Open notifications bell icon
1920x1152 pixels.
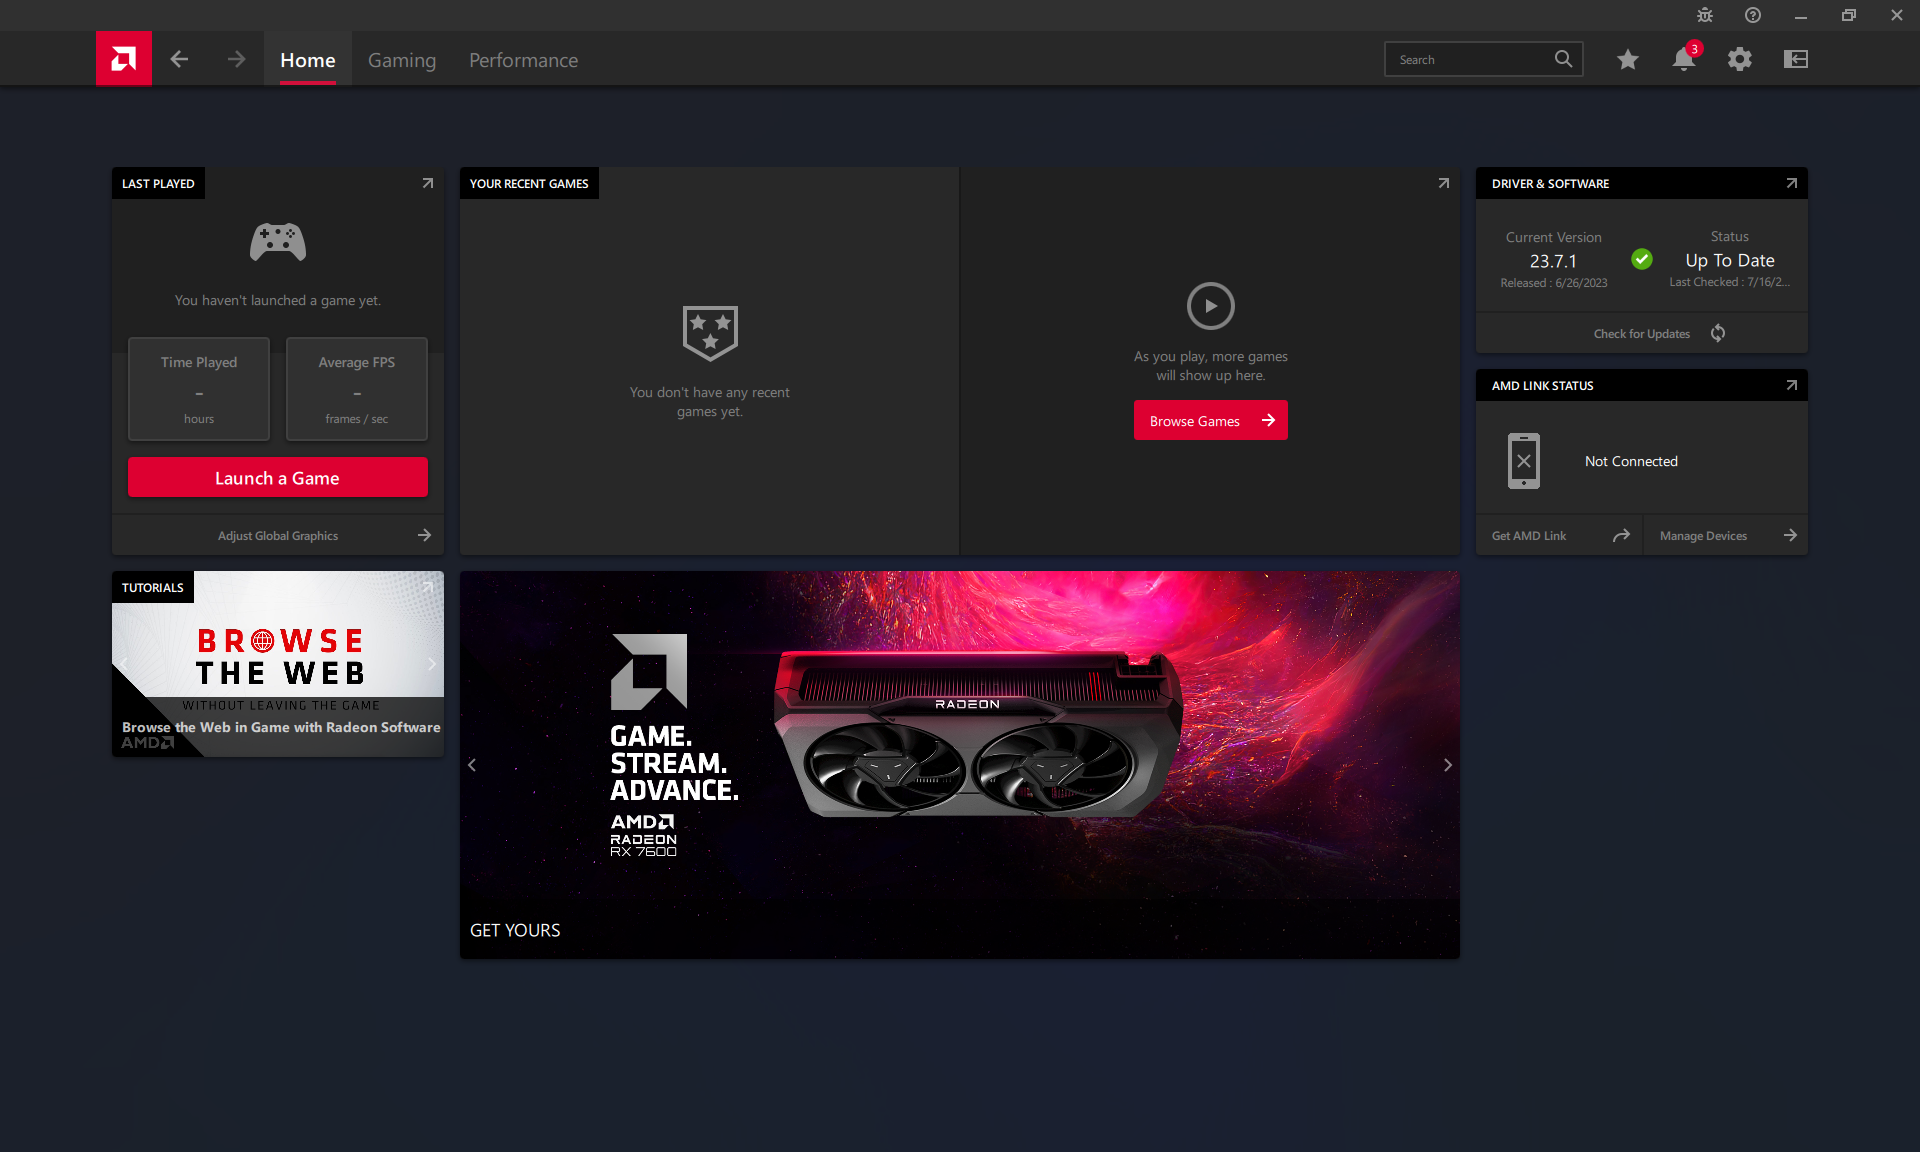(1684, 59)
